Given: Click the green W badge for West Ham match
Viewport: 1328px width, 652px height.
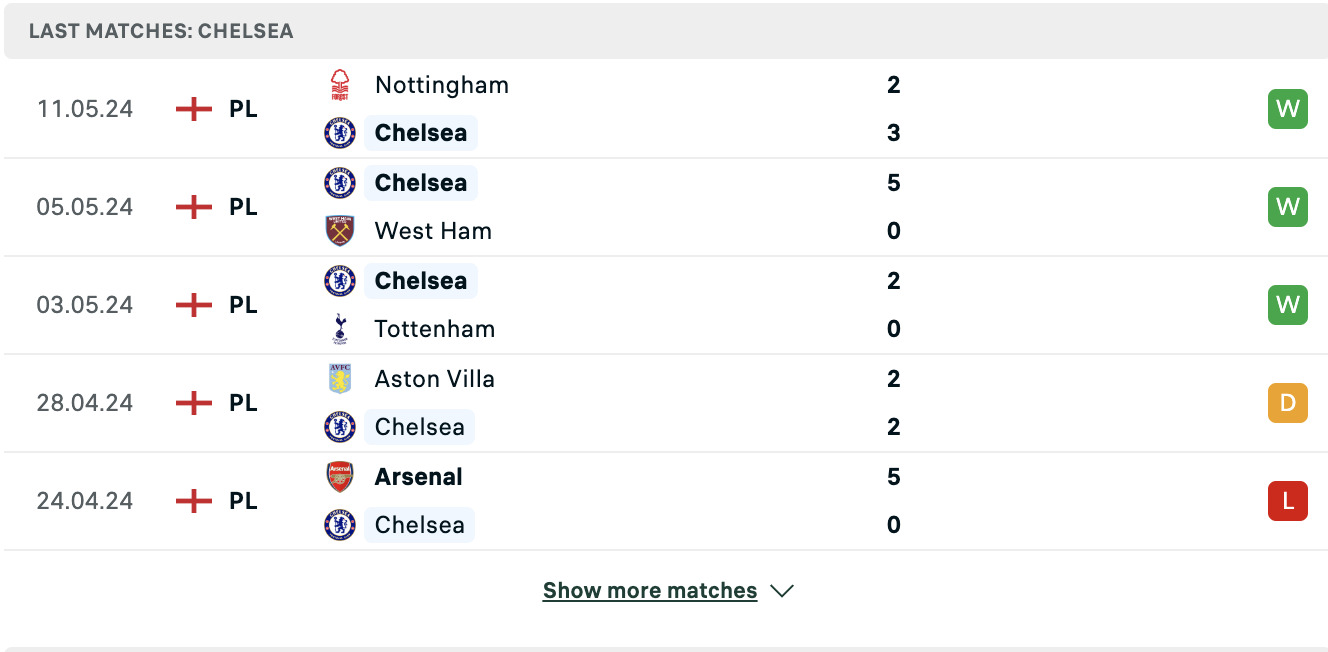Looking at the screenshot, I should click(x=1288, y=207).
